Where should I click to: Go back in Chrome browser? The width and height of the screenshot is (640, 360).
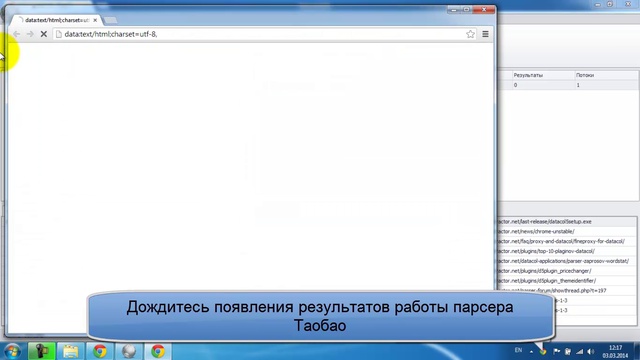(x=17, y=34)
